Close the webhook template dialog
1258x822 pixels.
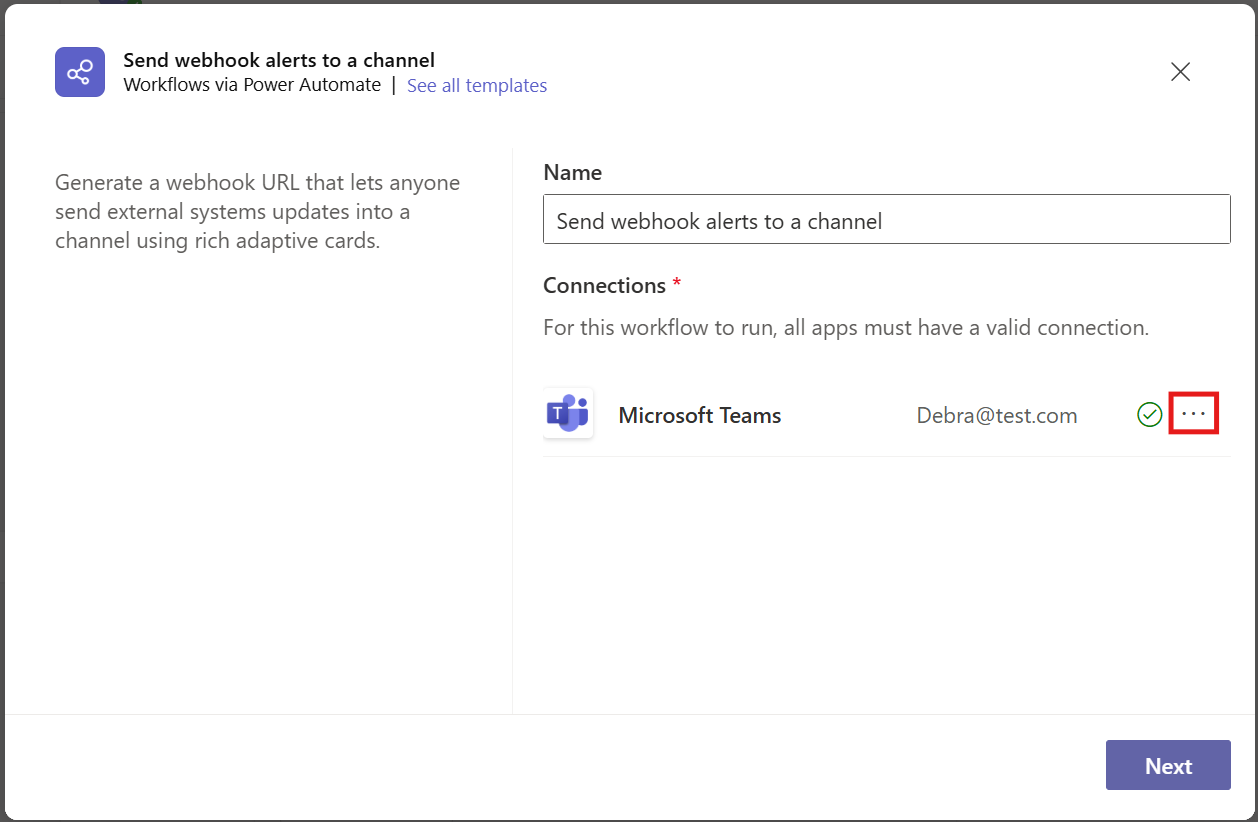[x=1180, y=72]
